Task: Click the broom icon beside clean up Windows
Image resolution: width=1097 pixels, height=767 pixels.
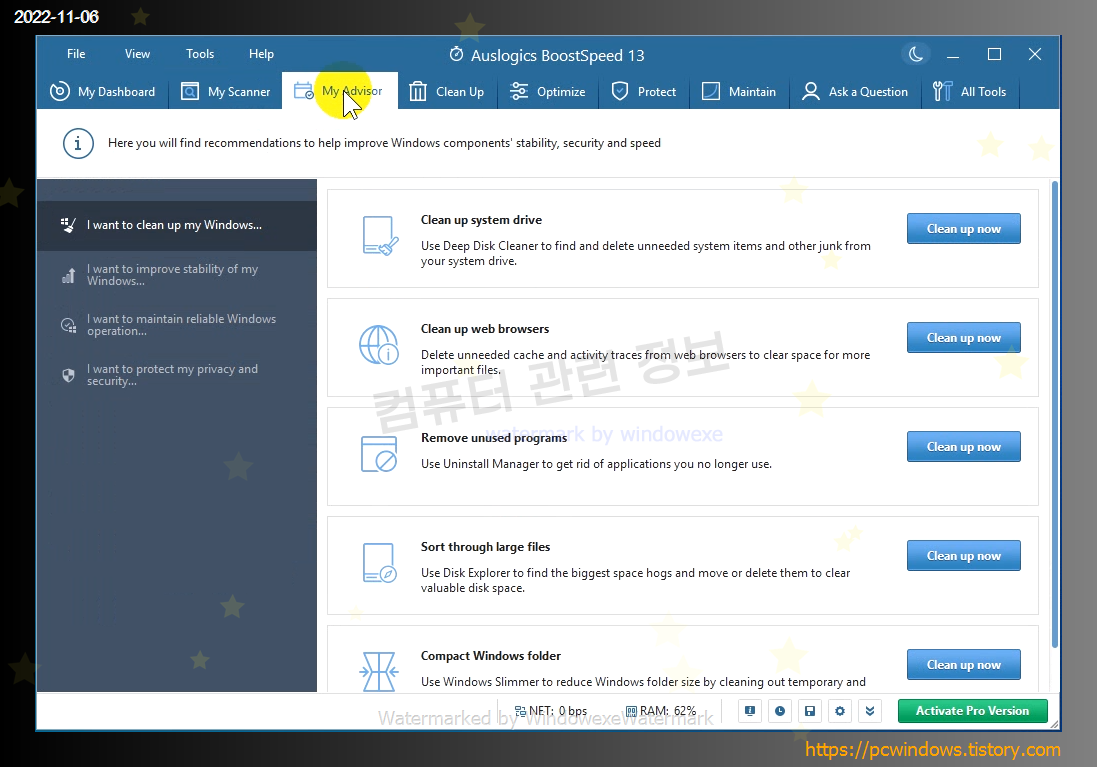Action: tap(68, 225)
